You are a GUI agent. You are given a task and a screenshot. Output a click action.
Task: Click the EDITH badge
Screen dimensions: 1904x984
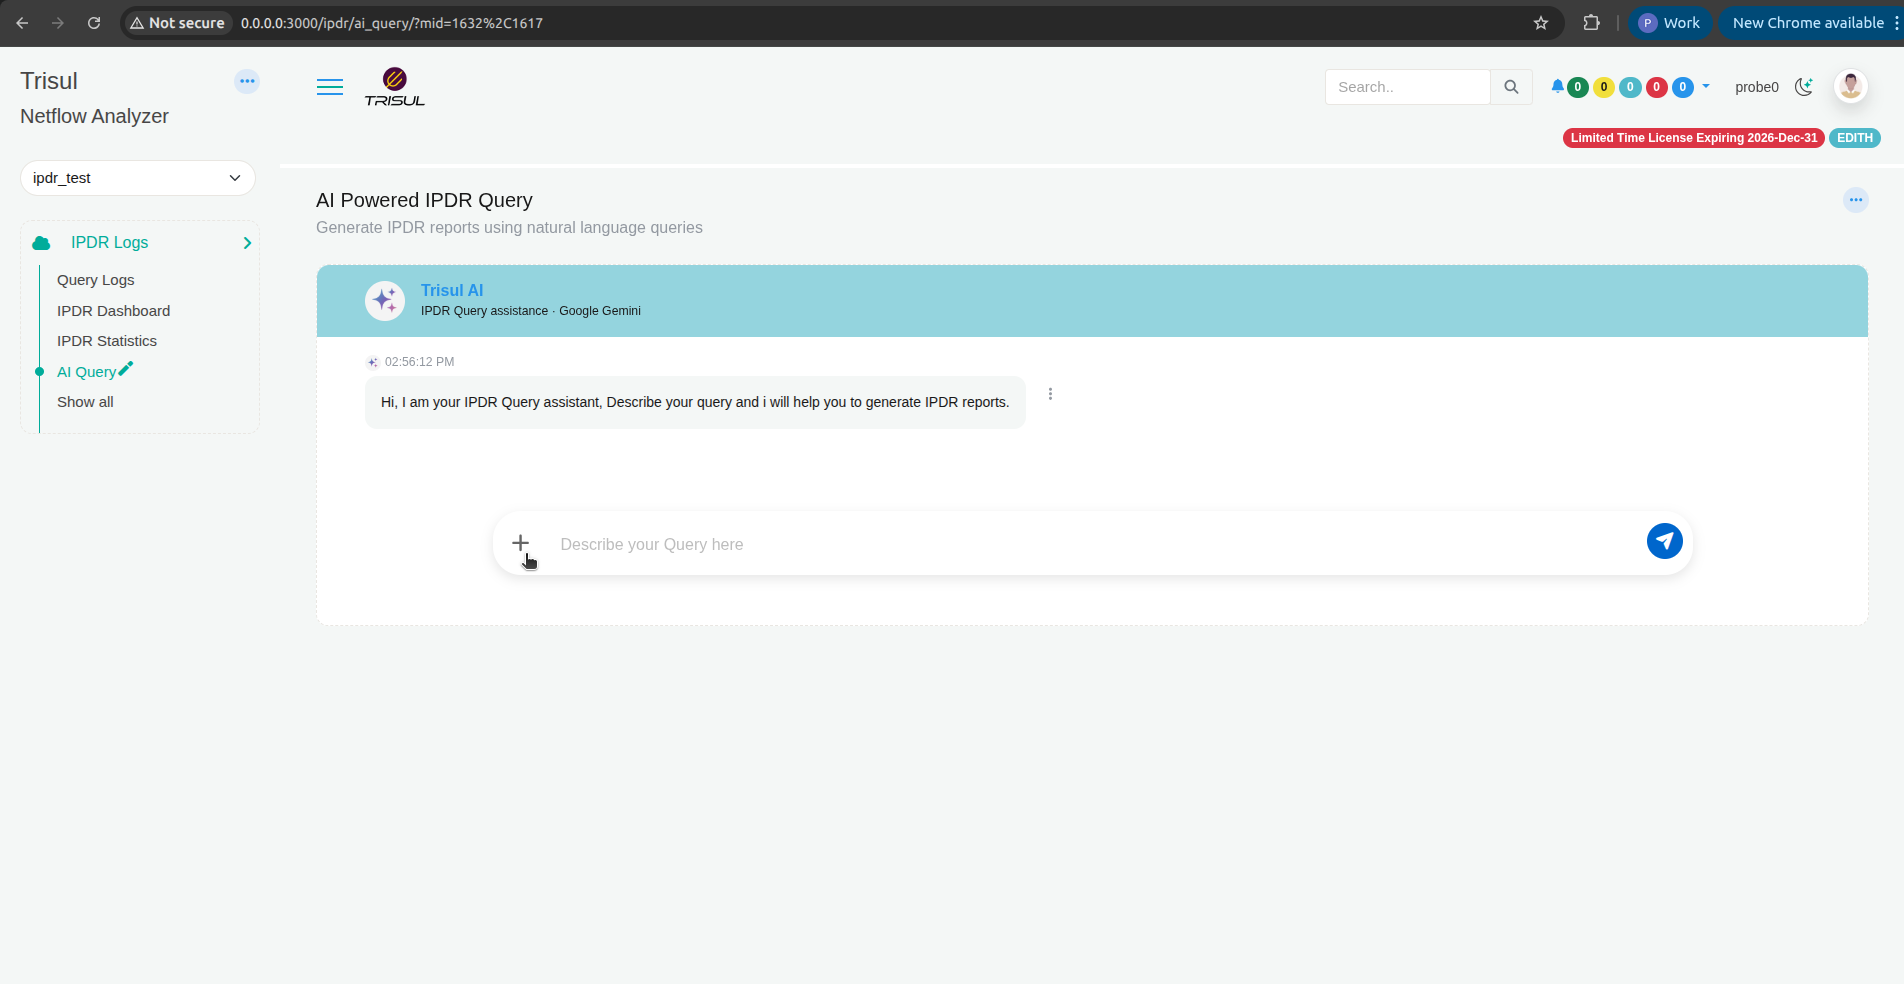[x=1855, y=138]
